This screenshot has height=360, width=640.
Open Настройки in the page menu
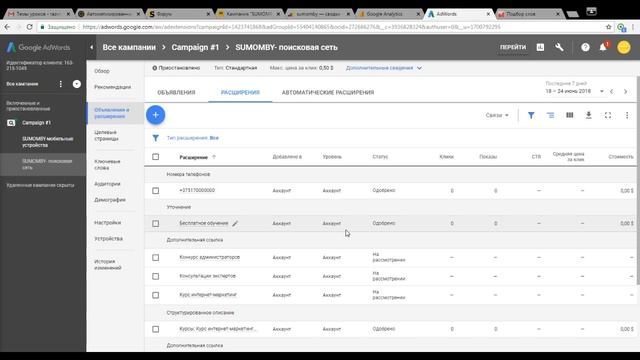pyautogui.click(x=107, y=223)
